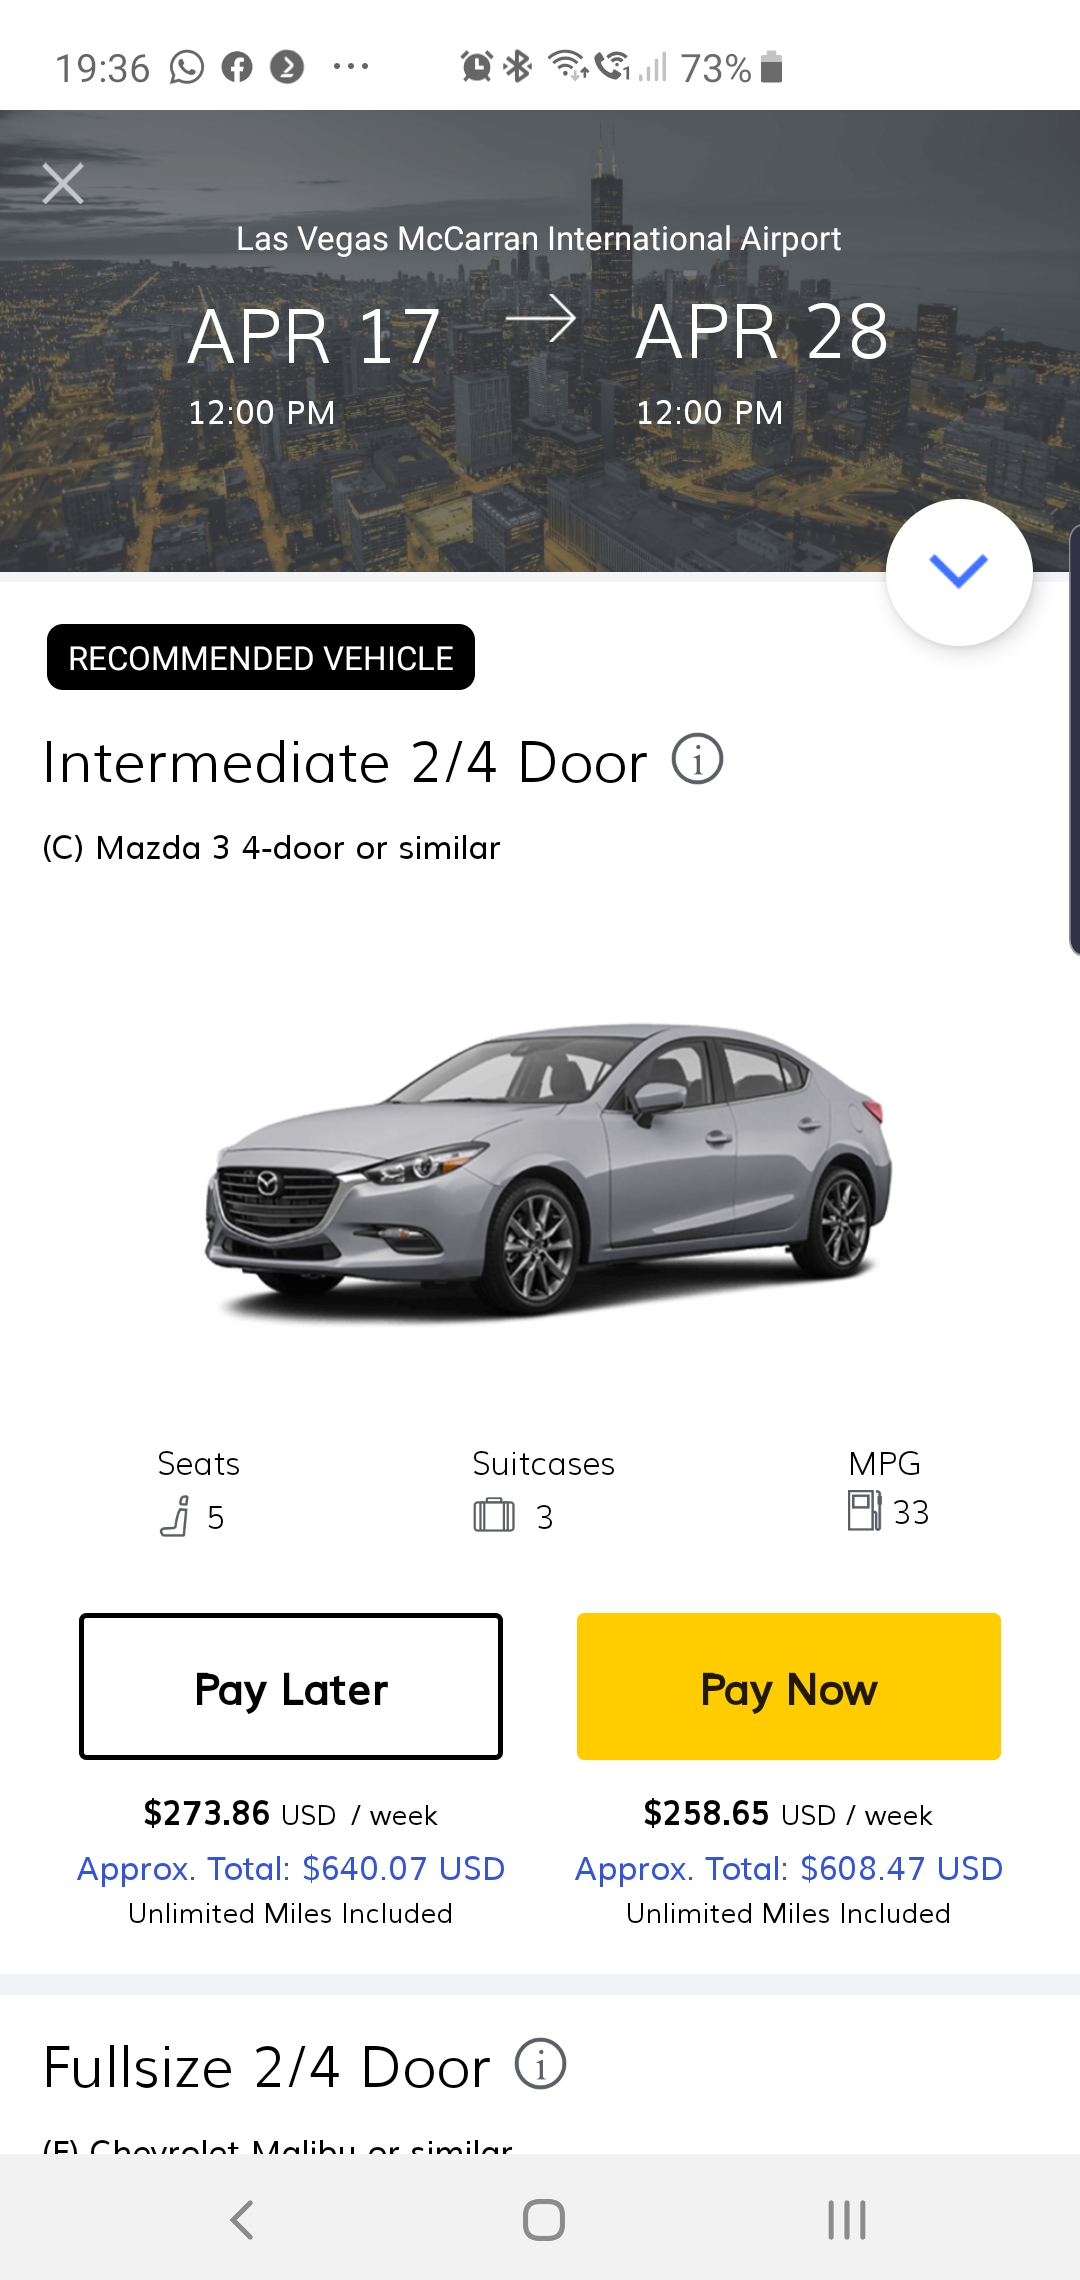The width and height of the screenshot is (1080, 2280).
Task: Tap the yellow Pay Now button
Action: tap(788, 1686)
